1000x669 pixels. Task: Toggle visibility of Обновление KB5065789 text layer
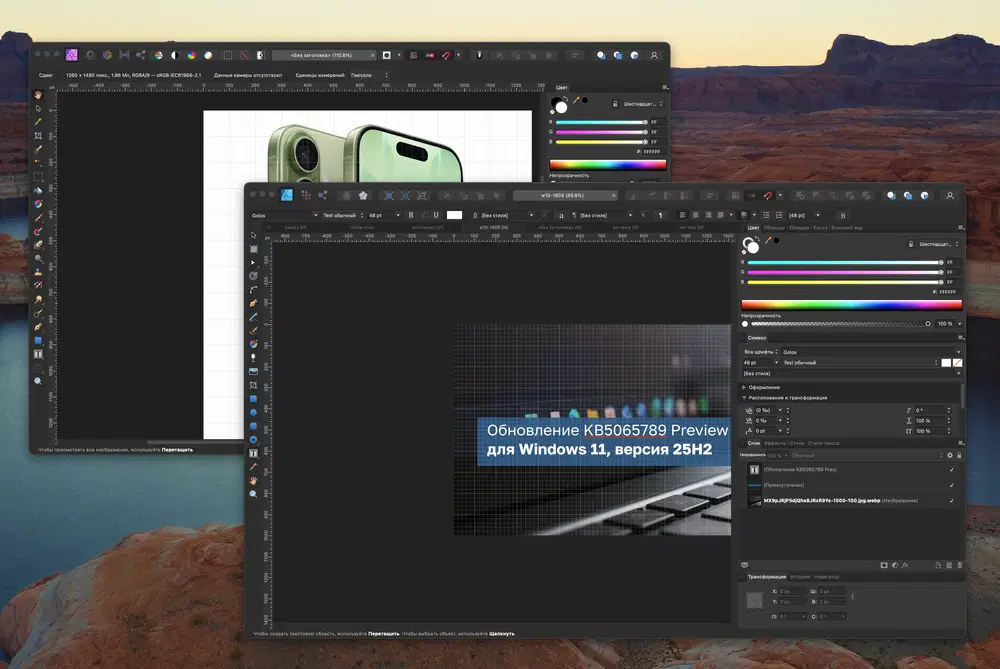(x=951, y=469)
